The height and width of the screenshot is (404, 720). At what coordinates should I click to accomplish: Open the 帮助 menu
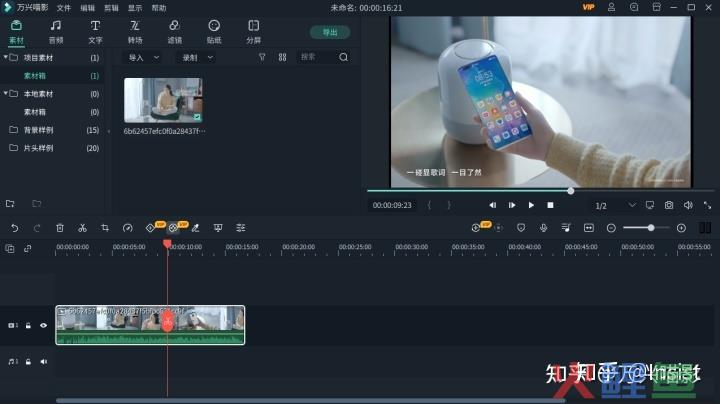coord(159,8)
